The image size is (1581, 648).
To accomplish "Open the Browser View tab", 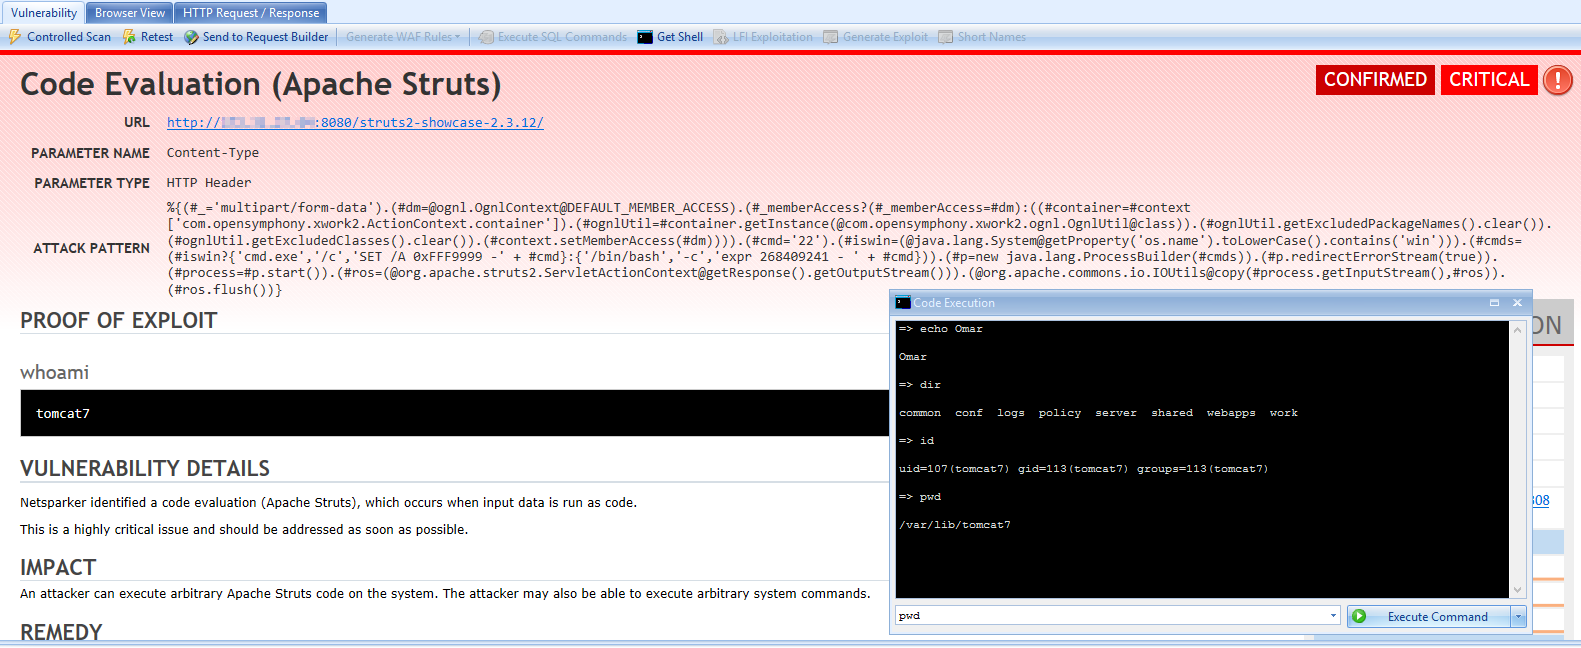I will [x=130, y=13].
